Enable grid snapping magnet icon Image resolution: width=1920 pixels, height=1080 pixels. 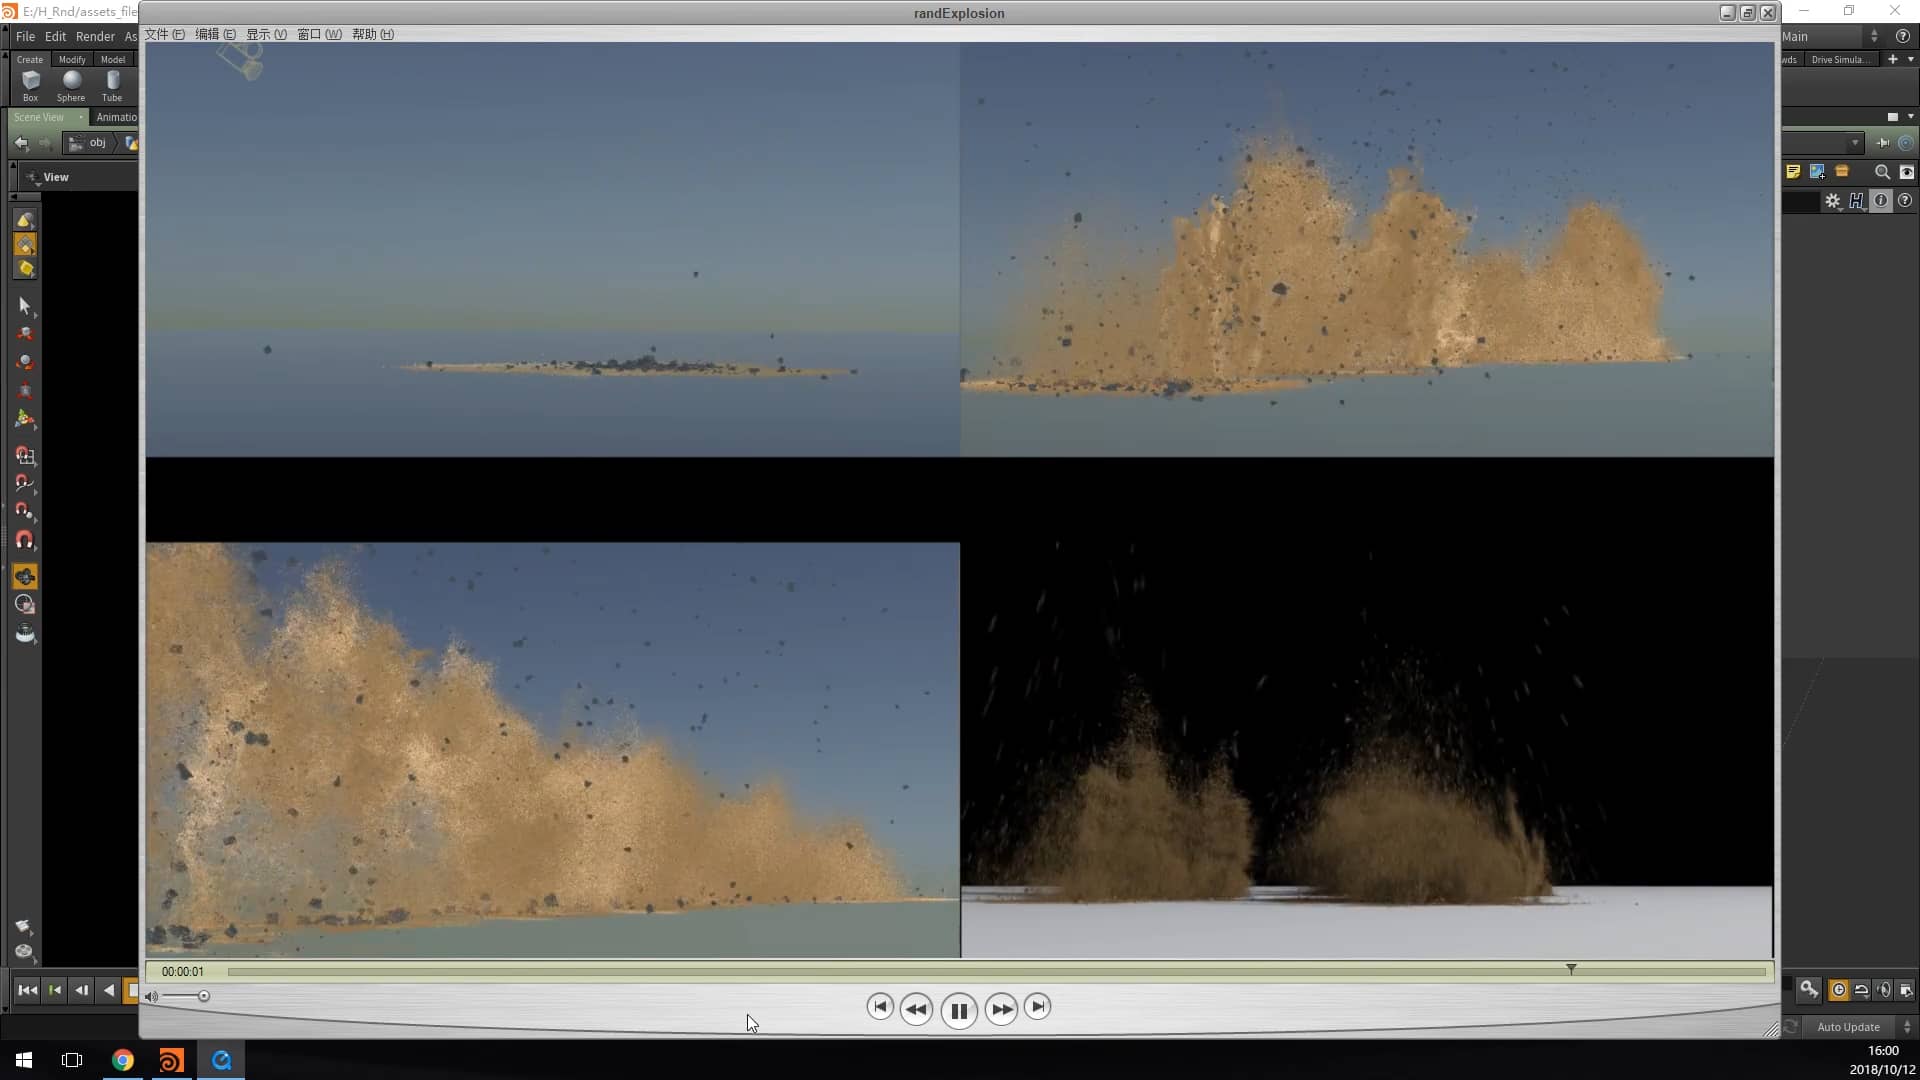25,455
